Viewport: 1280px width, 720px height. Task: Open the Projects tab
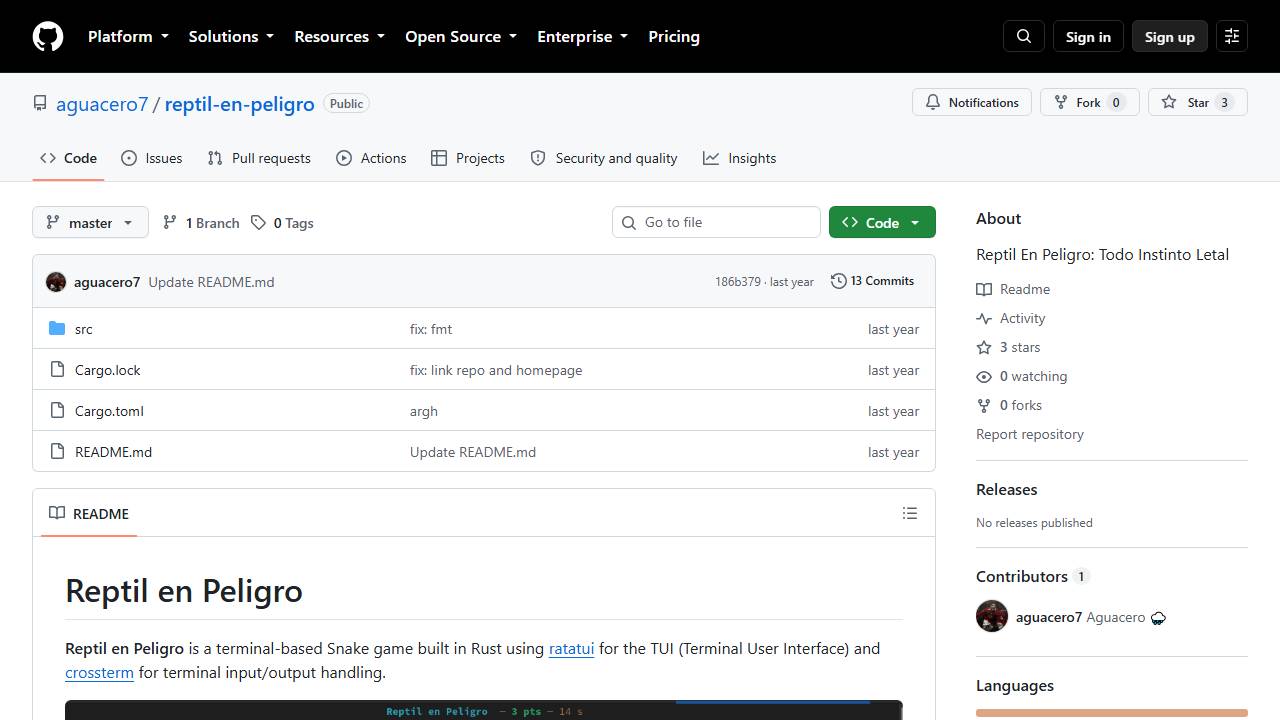[x=468, y=158]
